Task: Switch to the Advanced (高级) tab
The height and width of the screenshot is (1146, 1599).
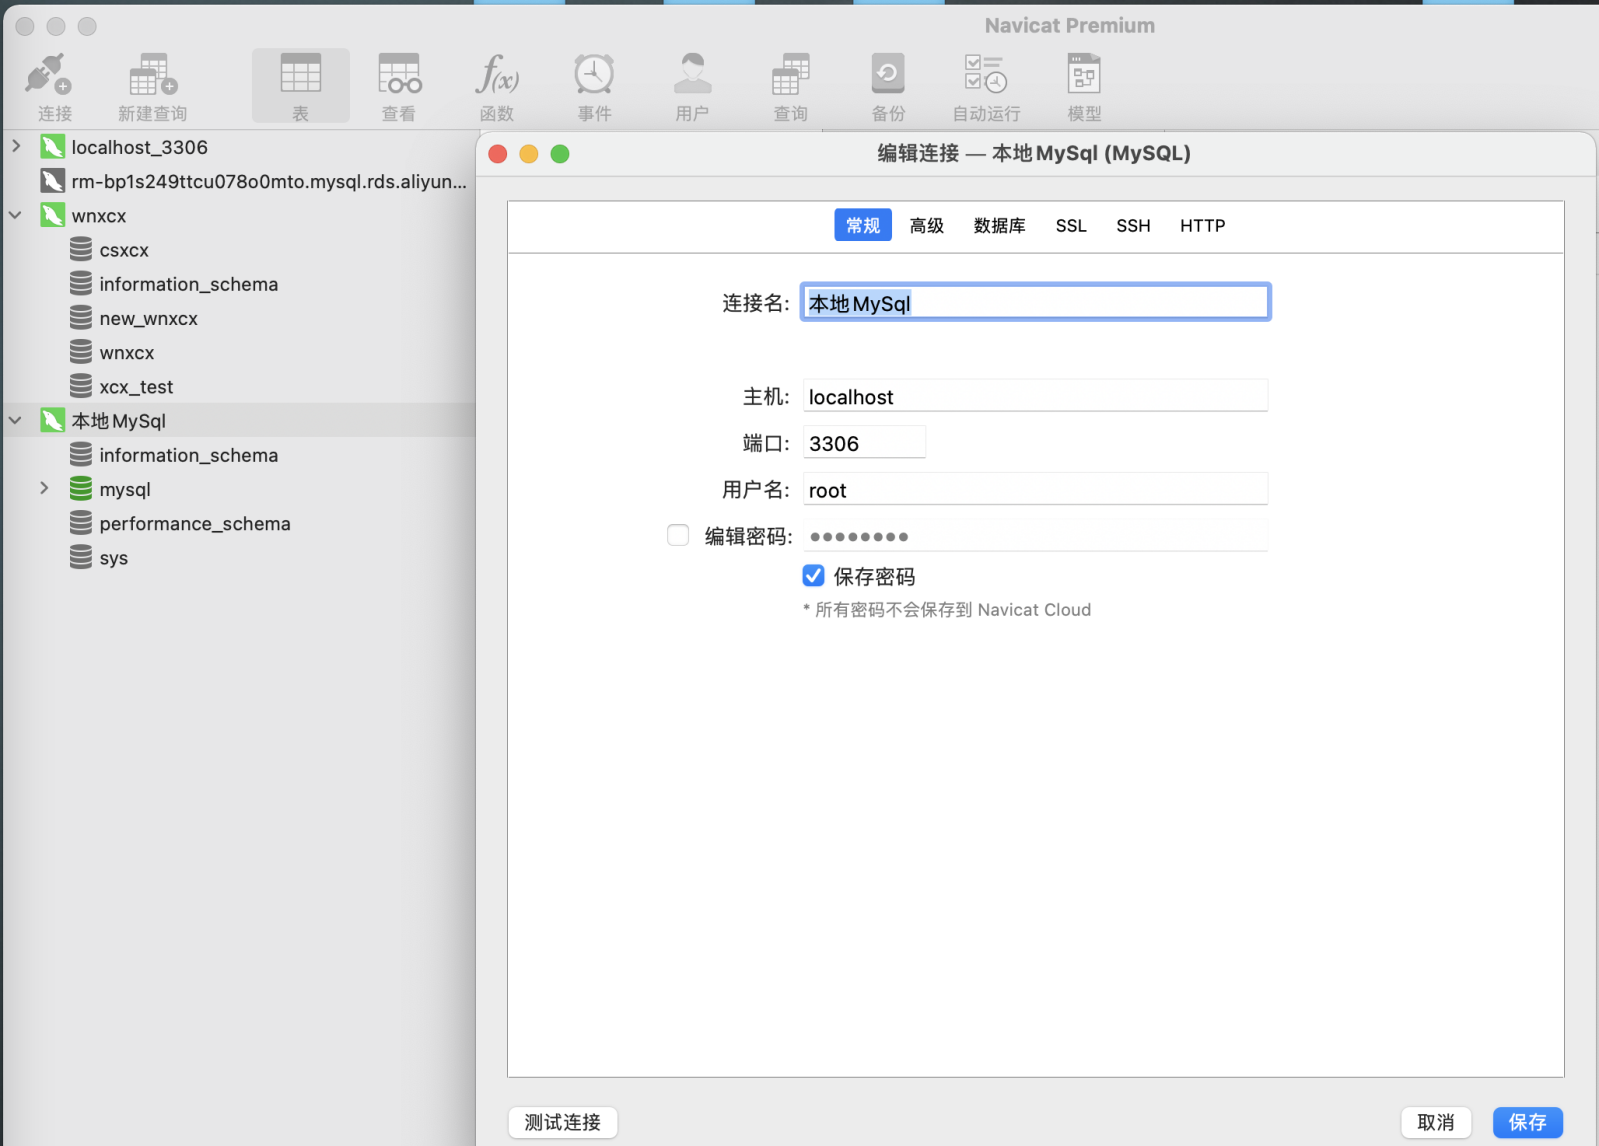Action: click(x=927, y=225)
